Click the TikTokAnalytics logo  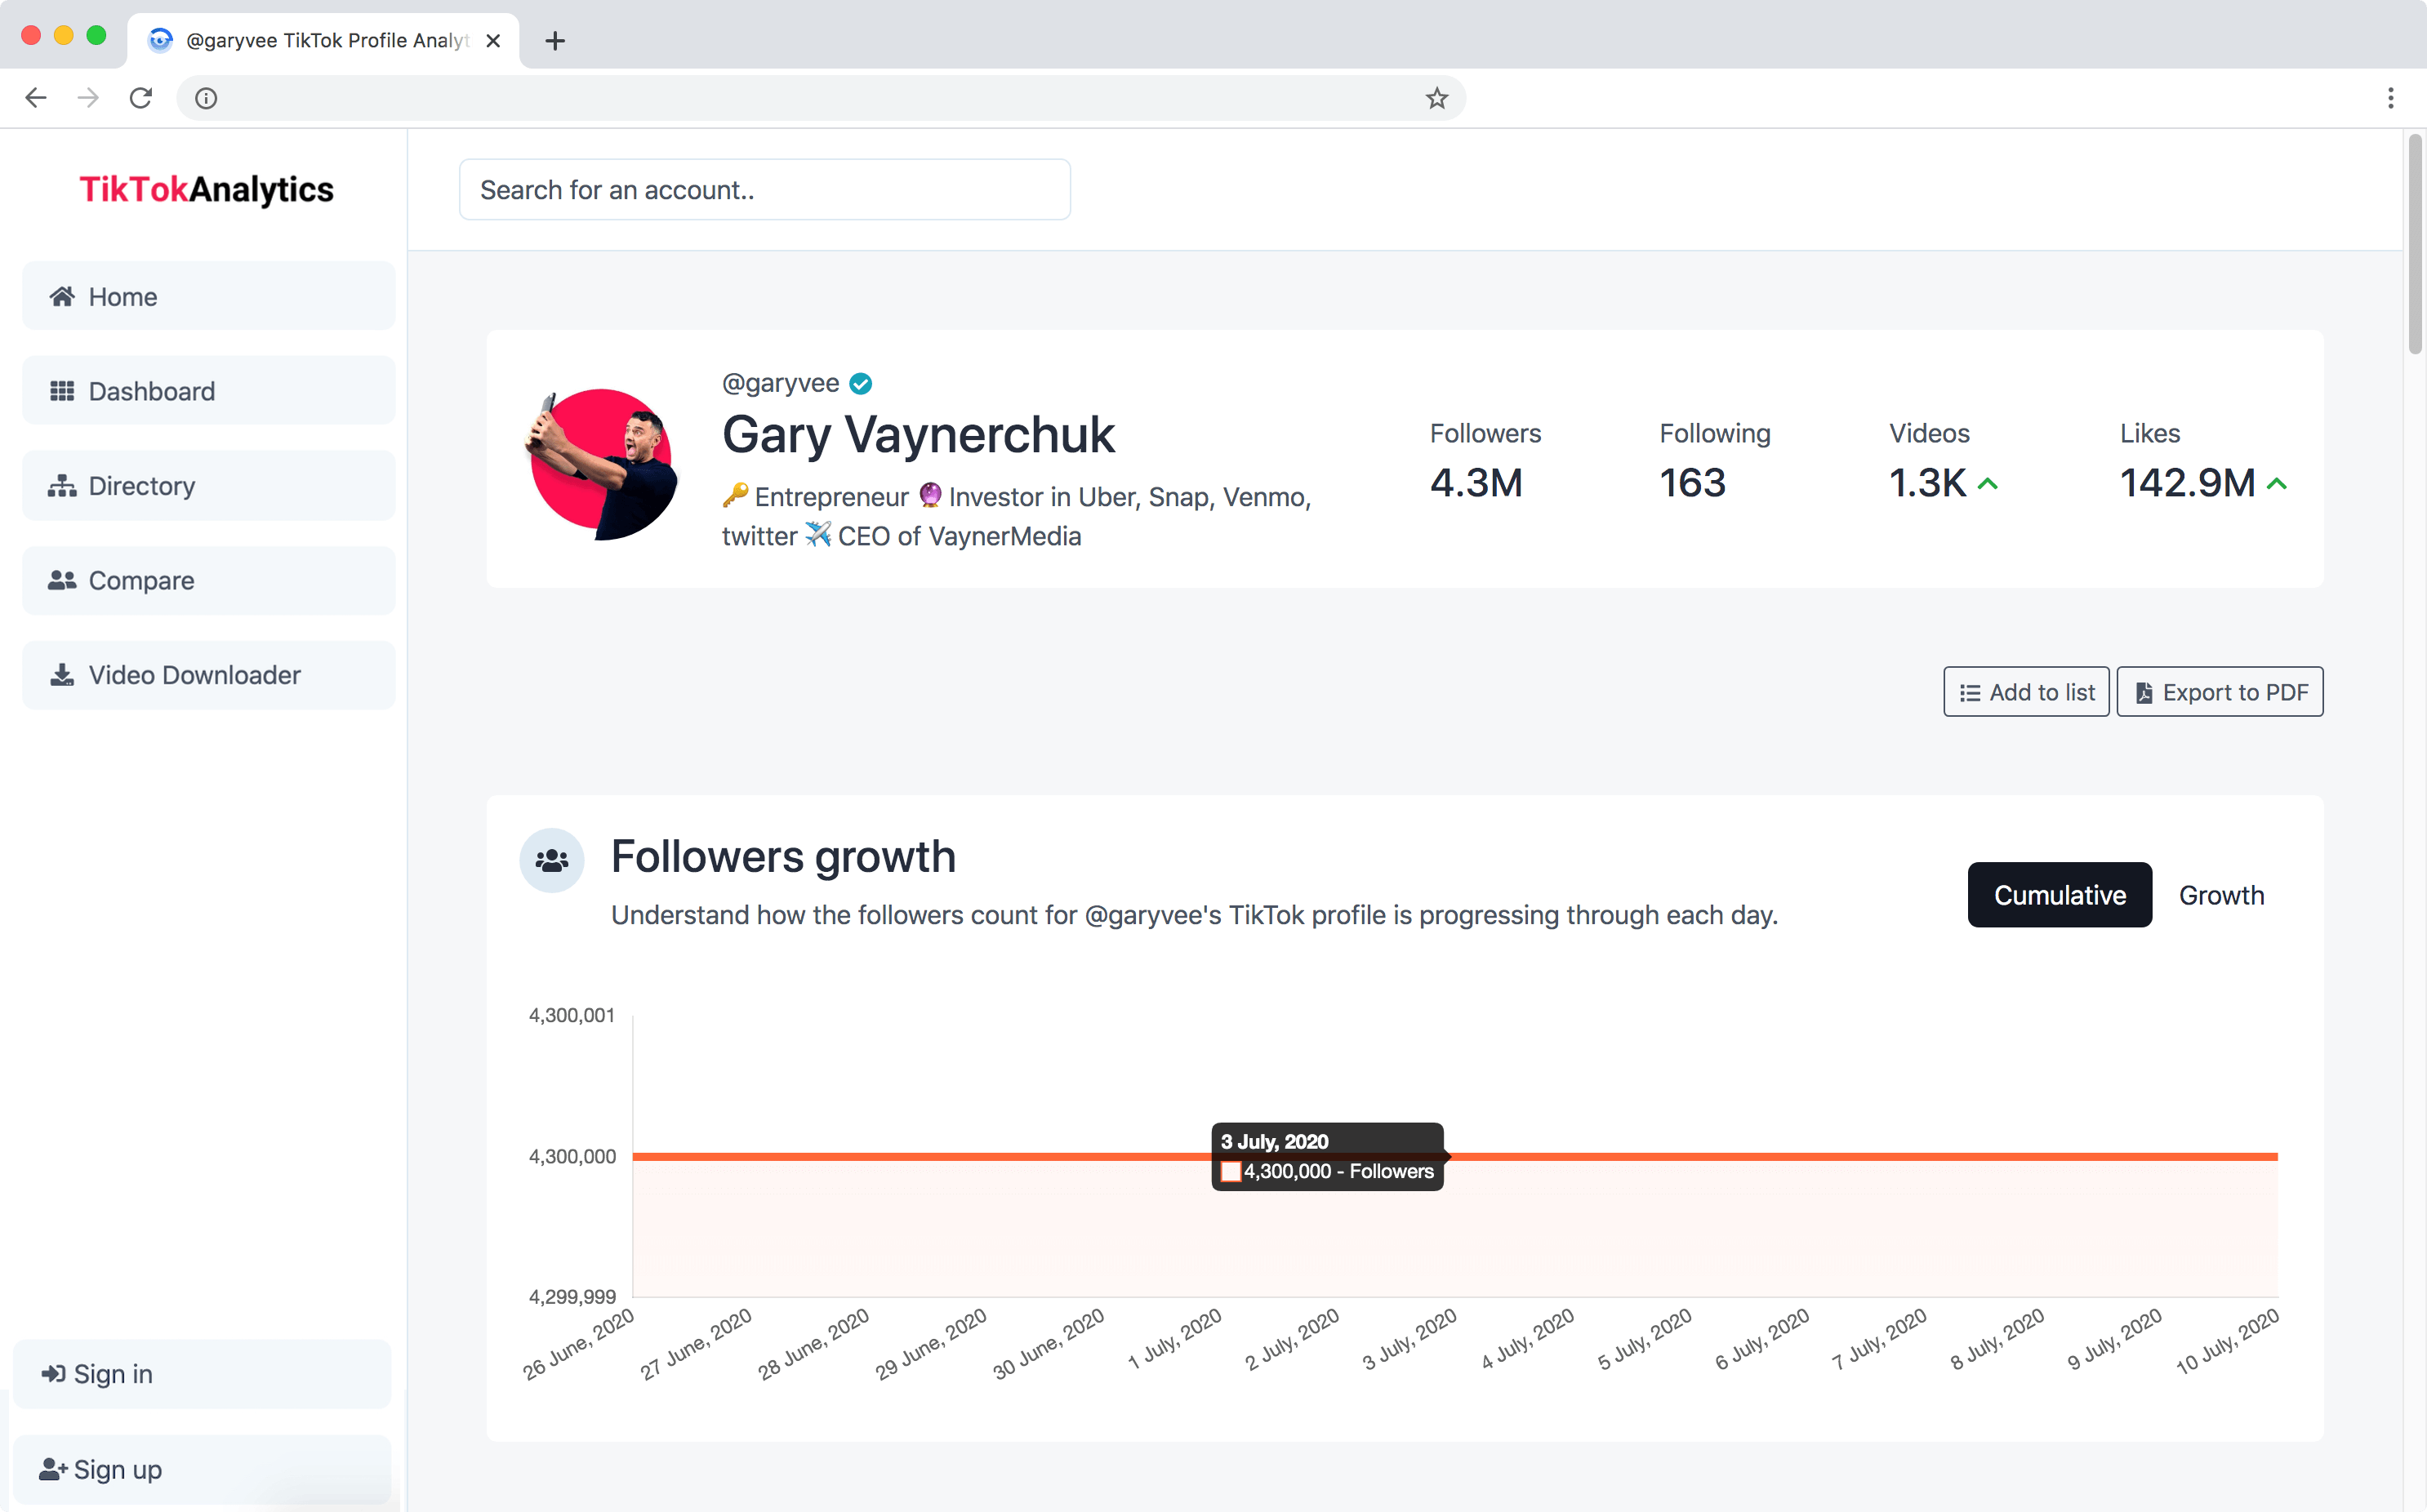[207, 190]
